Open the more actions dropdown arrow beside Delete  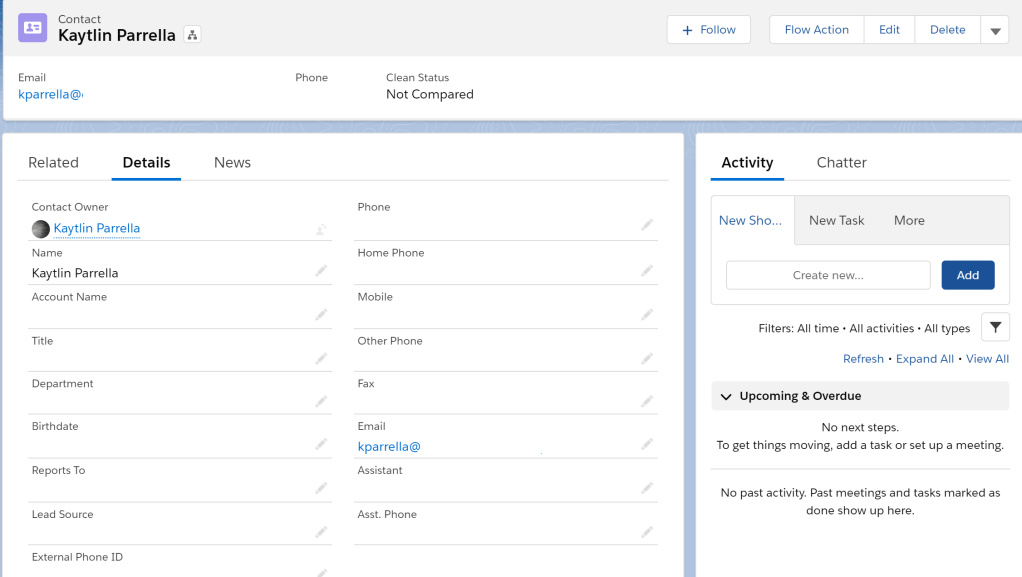point(995,30)
